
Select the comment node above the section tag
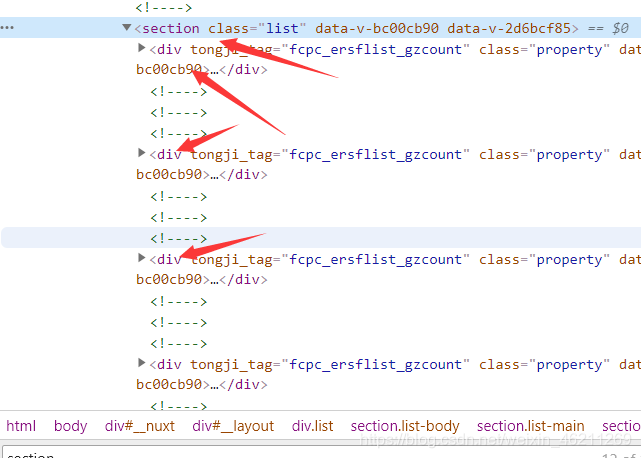tap(164, 7)
